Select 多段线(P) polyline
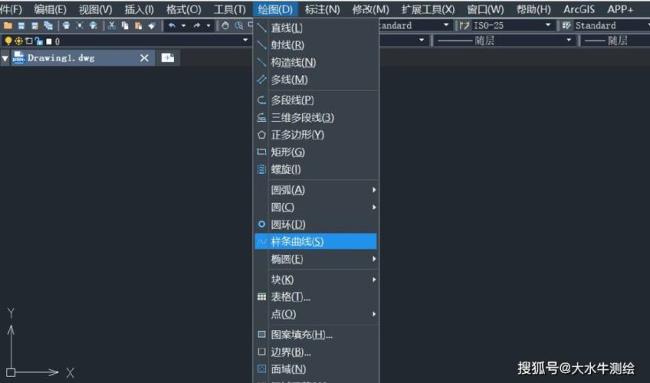Screen dimensions: 650x383 tap(316, 100)
